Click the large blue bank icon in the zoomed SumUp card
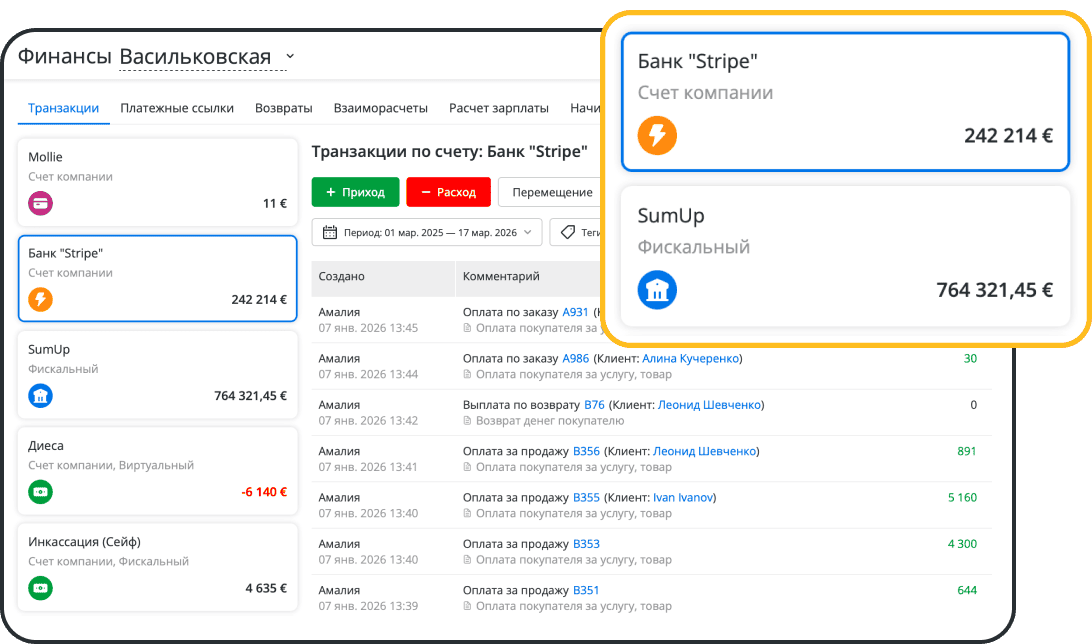 click(x=657, y=290)
